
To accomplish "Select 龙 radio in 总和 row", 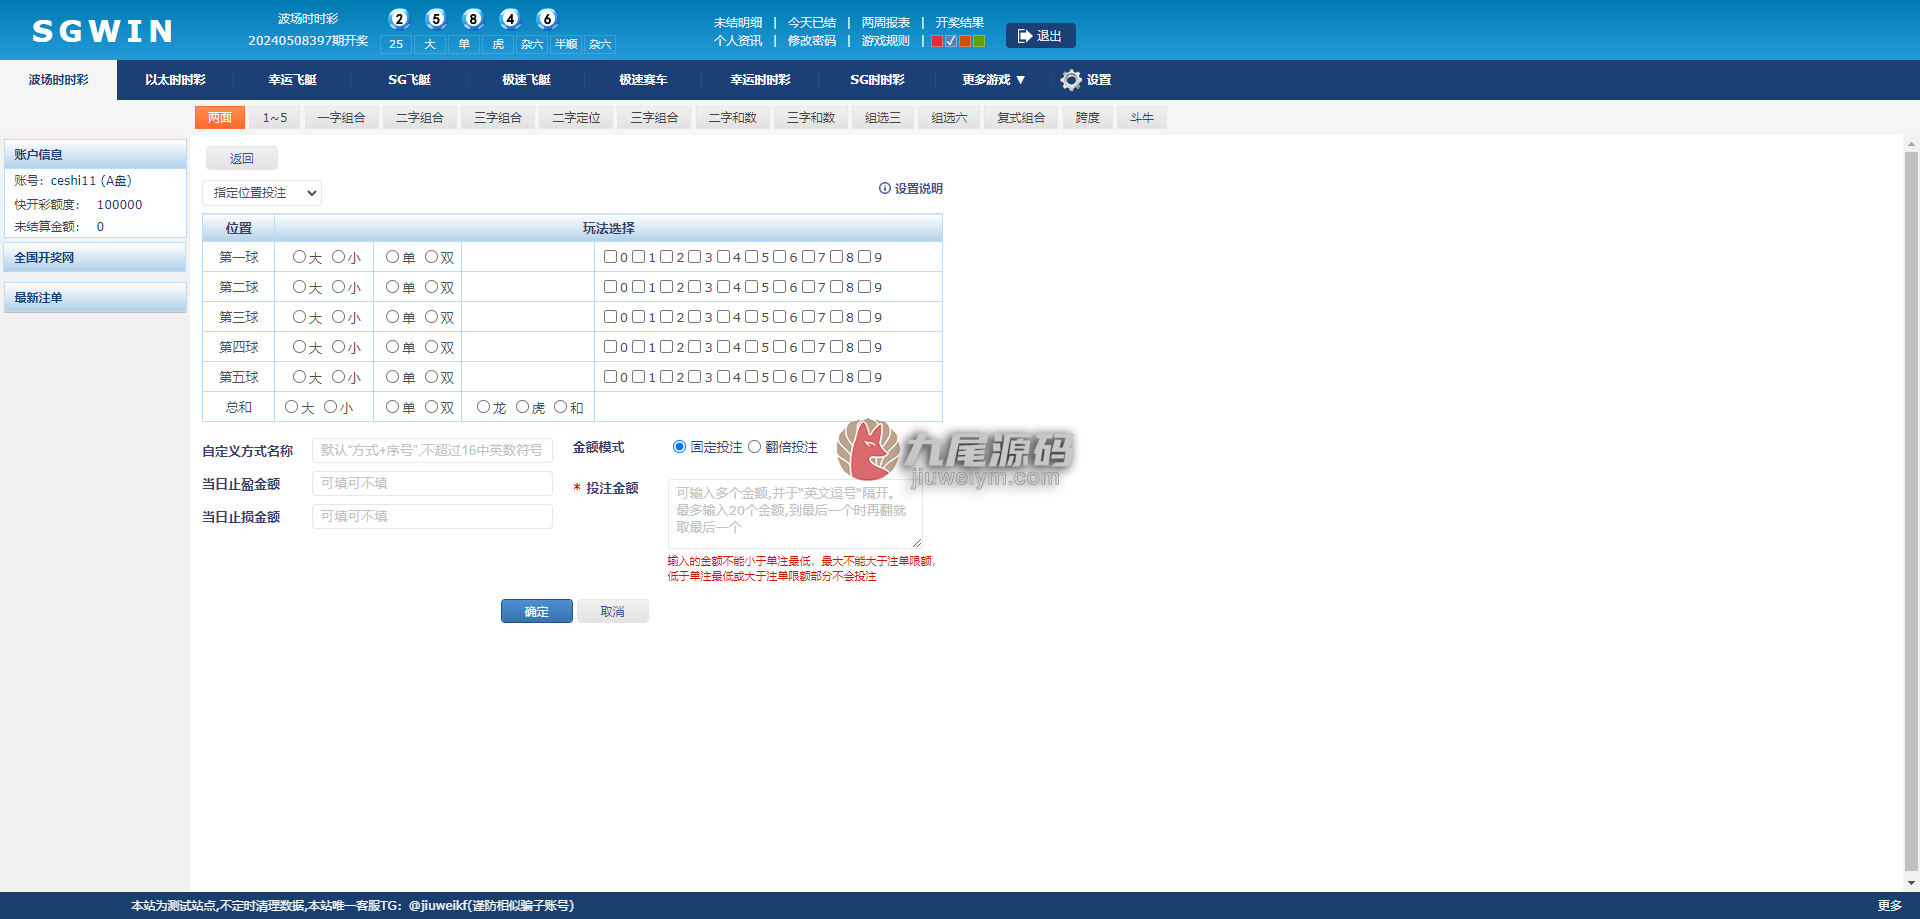I will click(483, 407).
